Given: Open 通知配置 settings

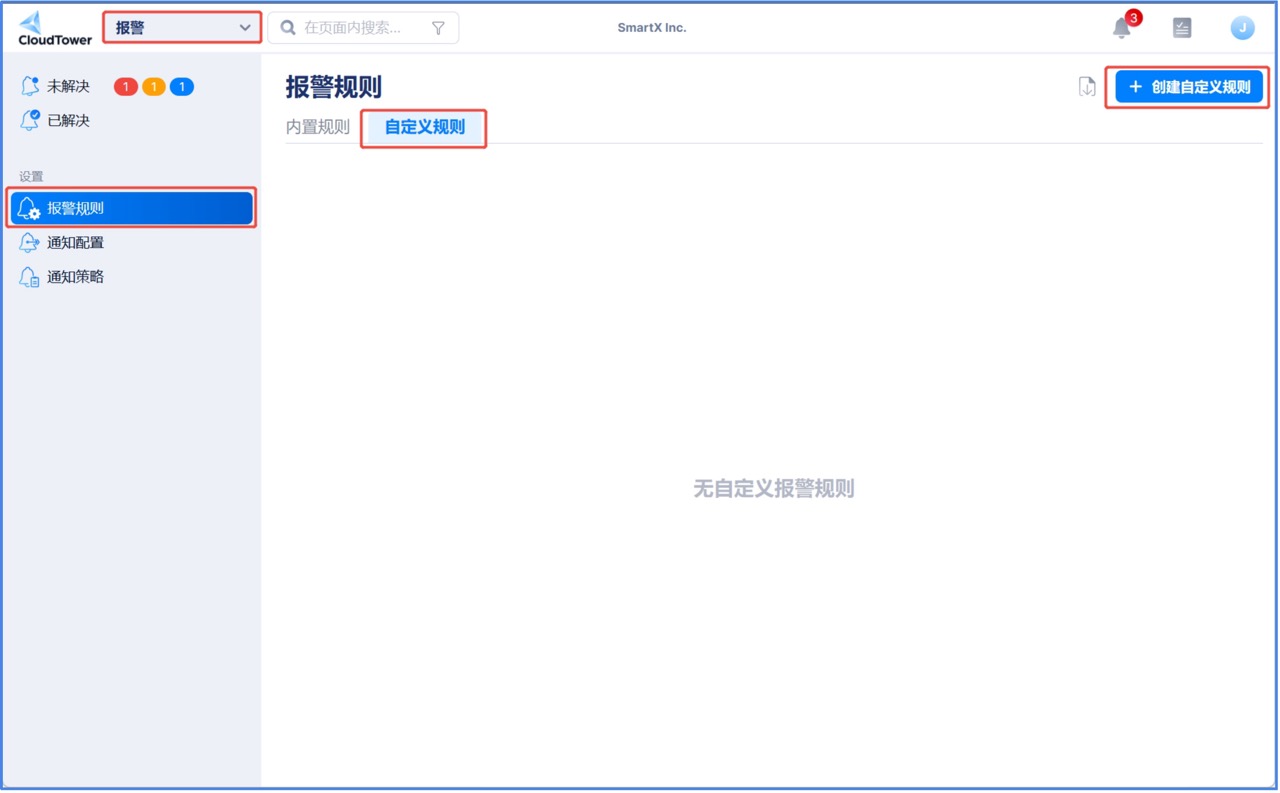Looking at the screenshot, I should pyautogui.click(x=75, y=242).
